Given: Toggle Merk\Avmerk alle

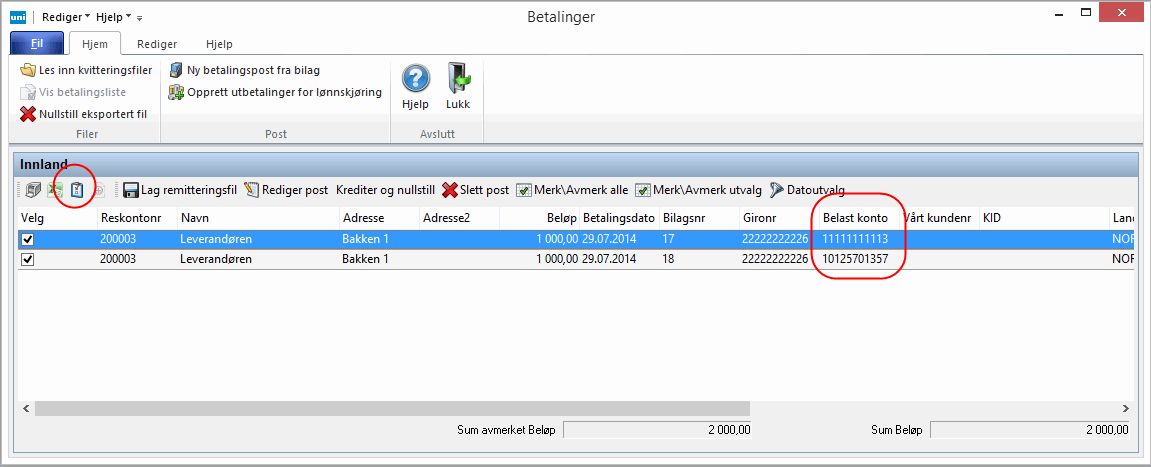Looking at the screenshot, I should 572,189.
